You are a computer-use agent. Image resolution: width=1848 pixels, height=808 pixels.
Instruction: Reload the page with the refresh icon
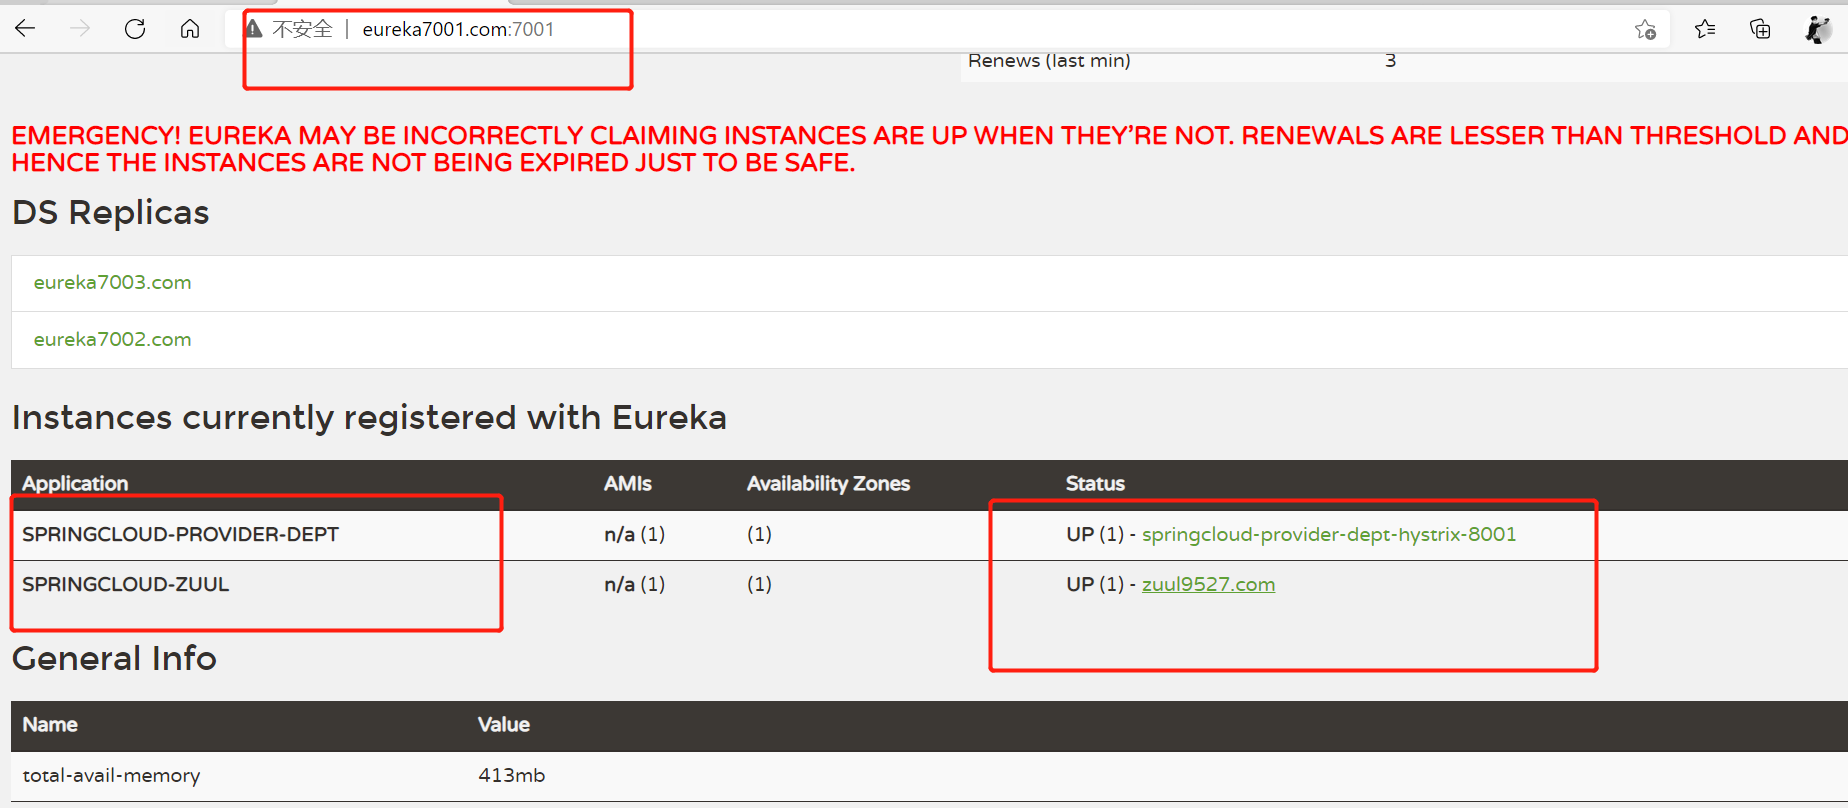[x=135, y=29]
